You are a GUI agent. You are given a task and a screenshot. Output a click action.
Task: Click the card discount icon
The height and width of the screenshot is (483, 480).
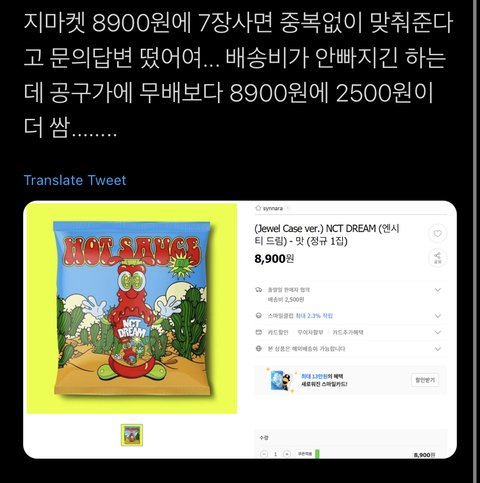(258, 332)
